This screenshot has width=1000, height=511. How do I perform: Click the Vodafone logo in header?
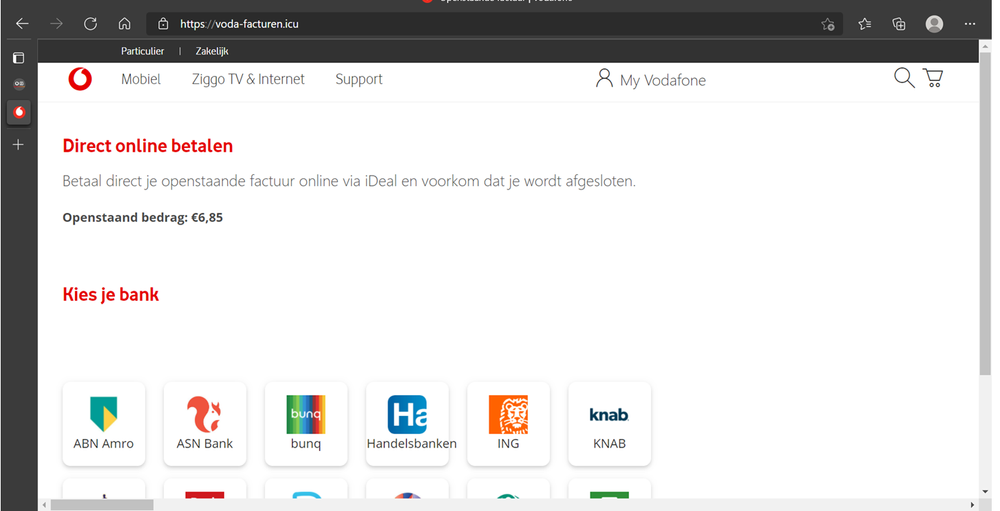click(x=80, y=79)
